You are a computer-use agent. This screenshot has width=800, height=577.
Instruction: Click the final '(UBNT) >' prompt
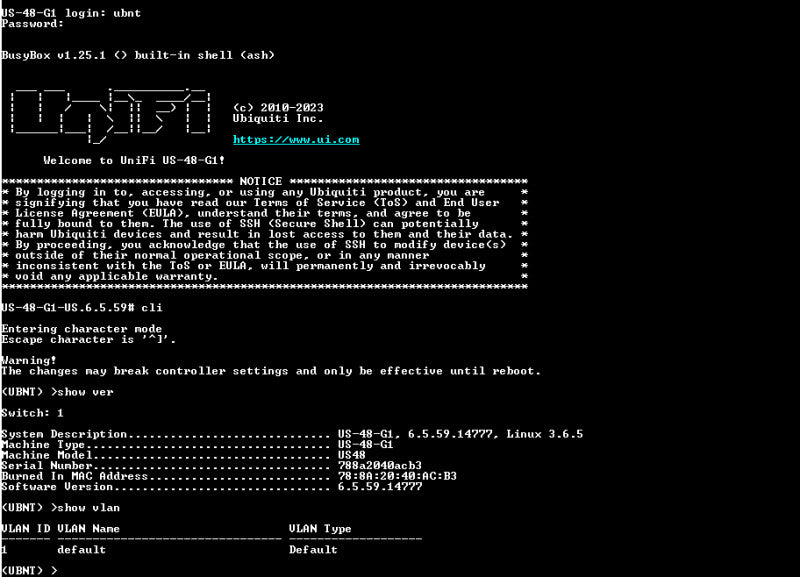tap(29, 570)
